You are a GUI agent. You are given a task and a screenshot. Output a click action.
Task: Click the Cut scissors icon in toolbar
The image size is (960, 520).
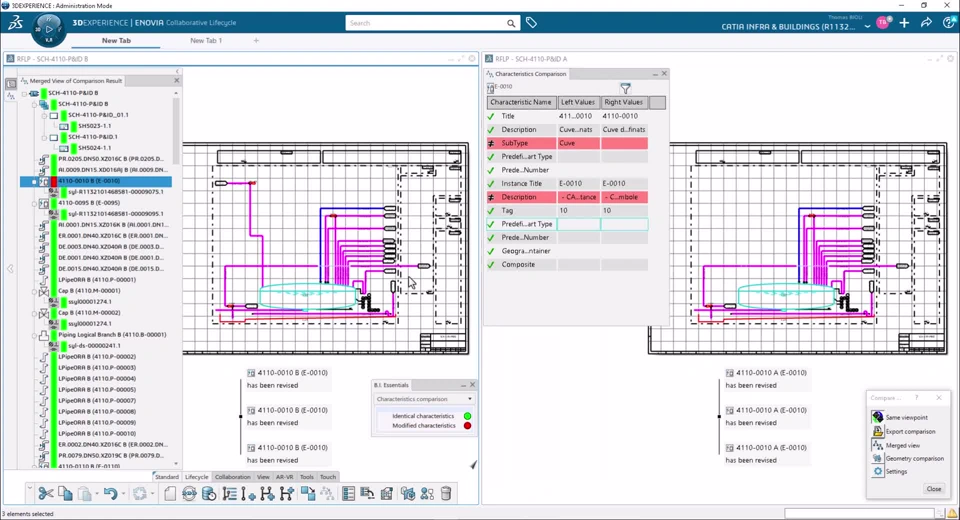click(x=45, y=493)
